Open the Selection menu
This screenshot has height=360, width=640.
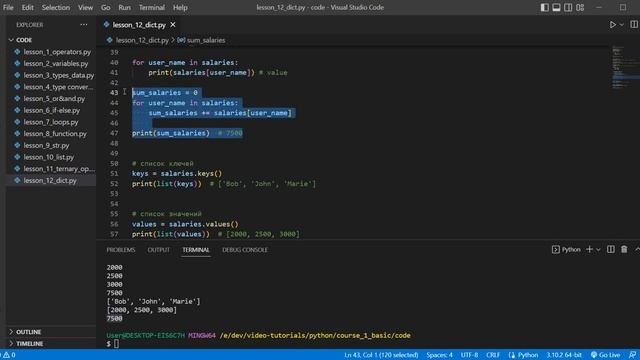56,7
